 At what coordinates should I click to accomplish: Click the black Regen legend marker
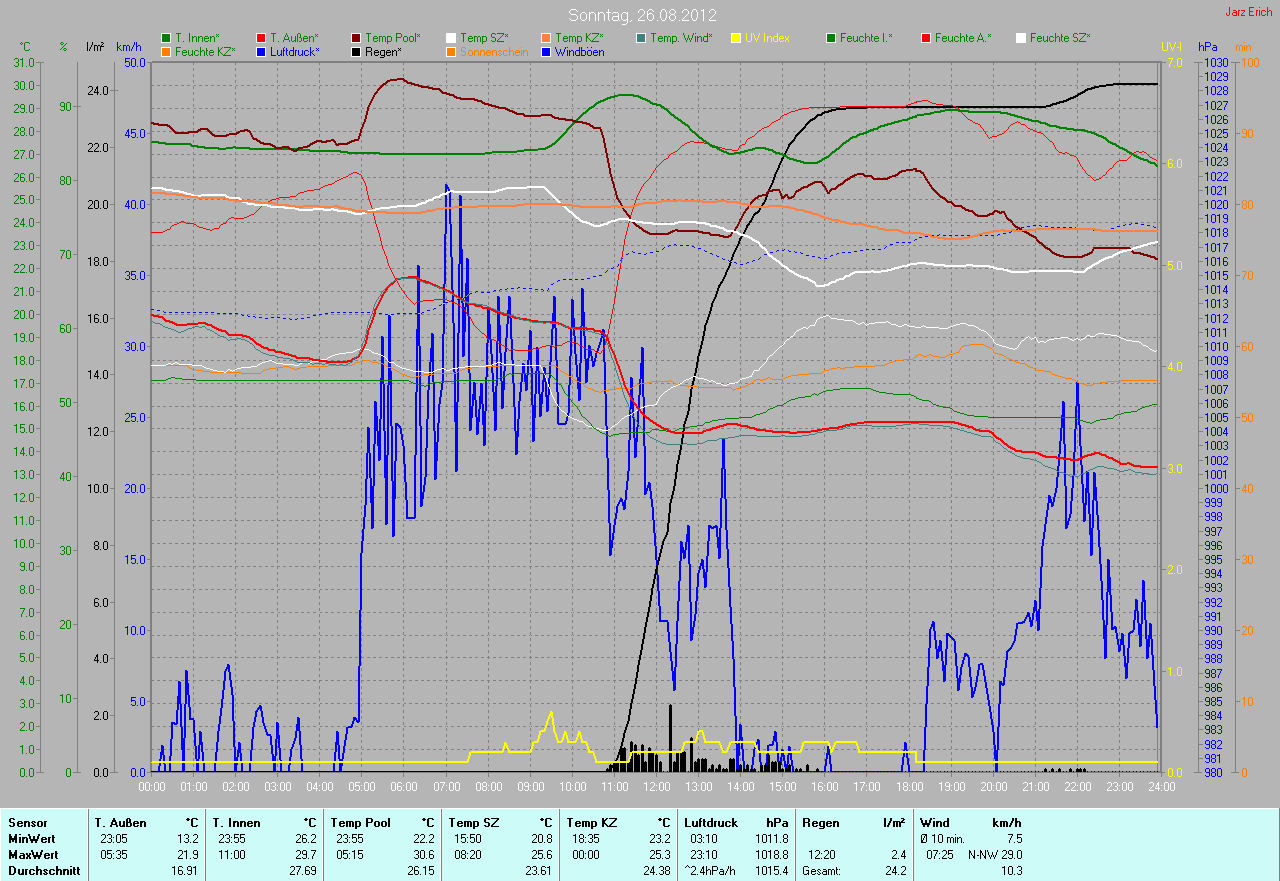coord(357,51)
